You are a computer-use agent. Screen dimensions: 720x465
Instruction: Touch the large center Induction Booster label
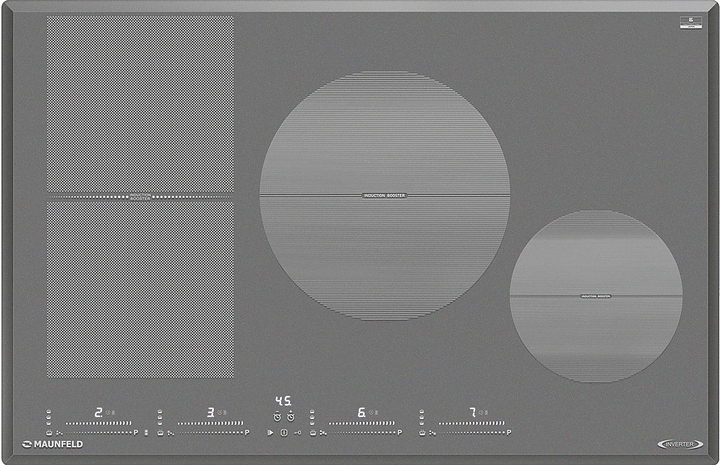click(x=384, y=196)
